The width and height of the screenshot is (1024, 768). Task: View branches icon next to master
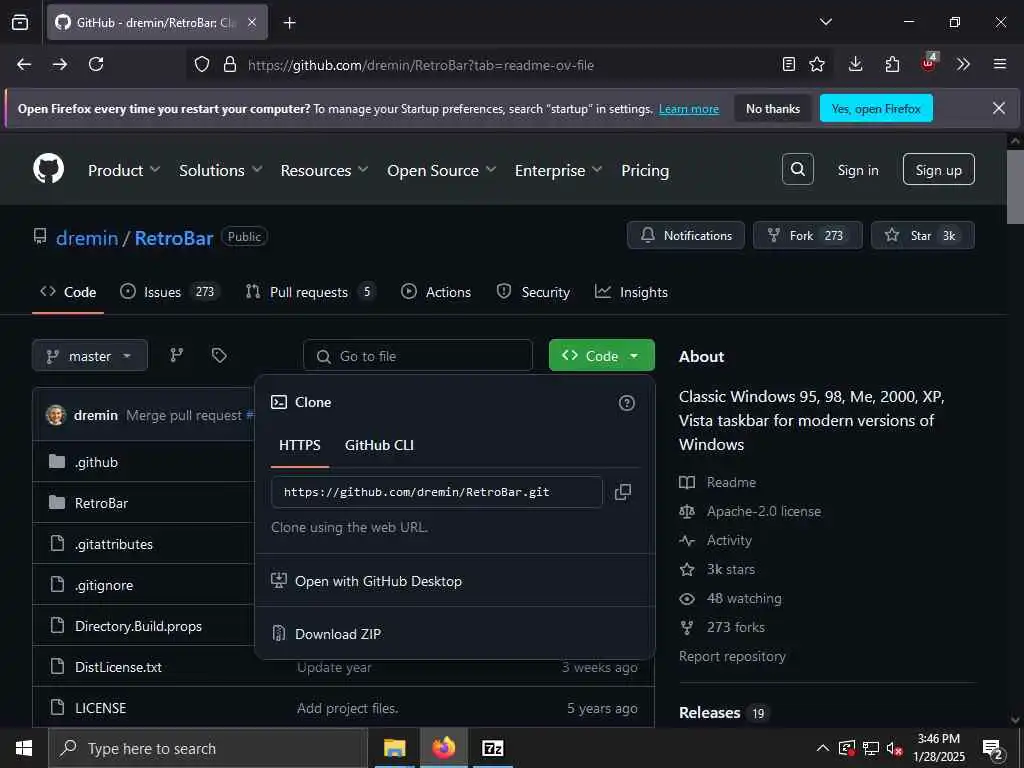coord(176,355)
